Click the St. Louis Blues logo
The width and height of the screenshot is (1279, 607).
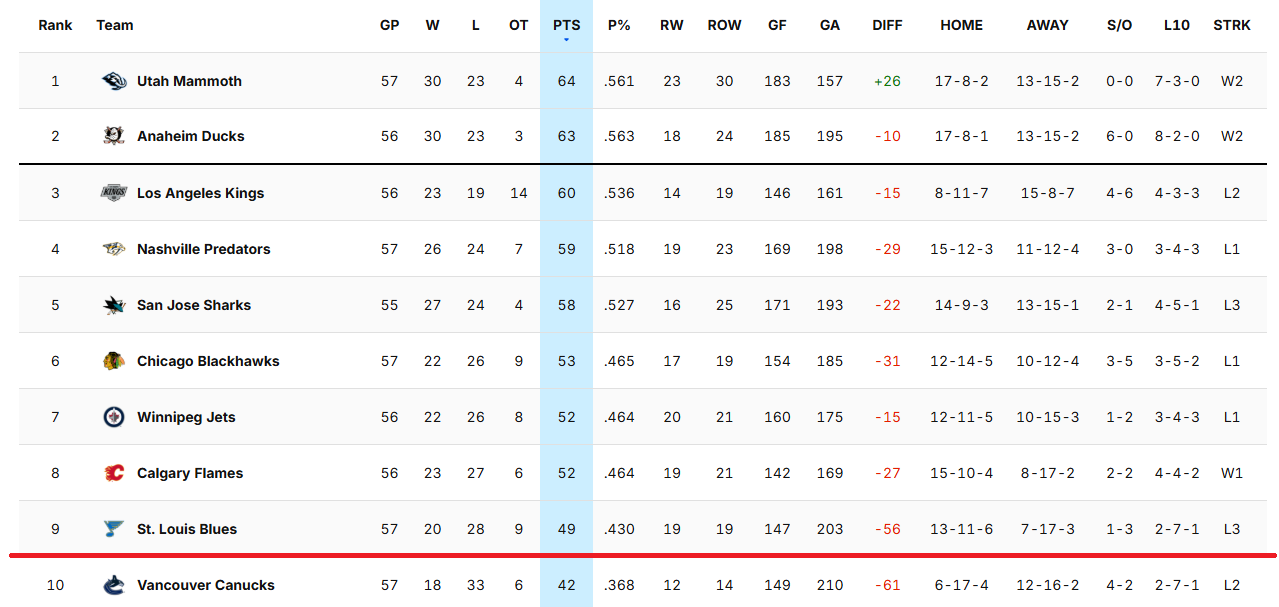click(114, 529)
